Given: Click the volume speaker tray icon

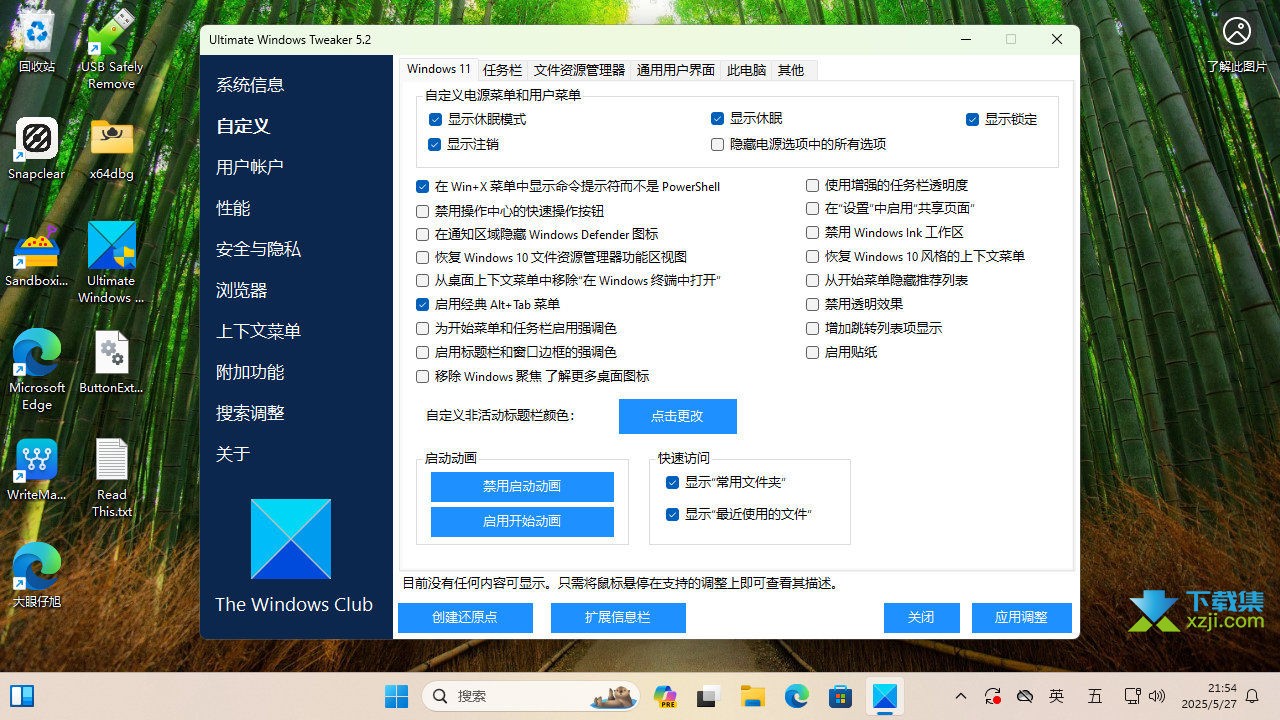Looking at the screenshot, I should click(1158, 696).
